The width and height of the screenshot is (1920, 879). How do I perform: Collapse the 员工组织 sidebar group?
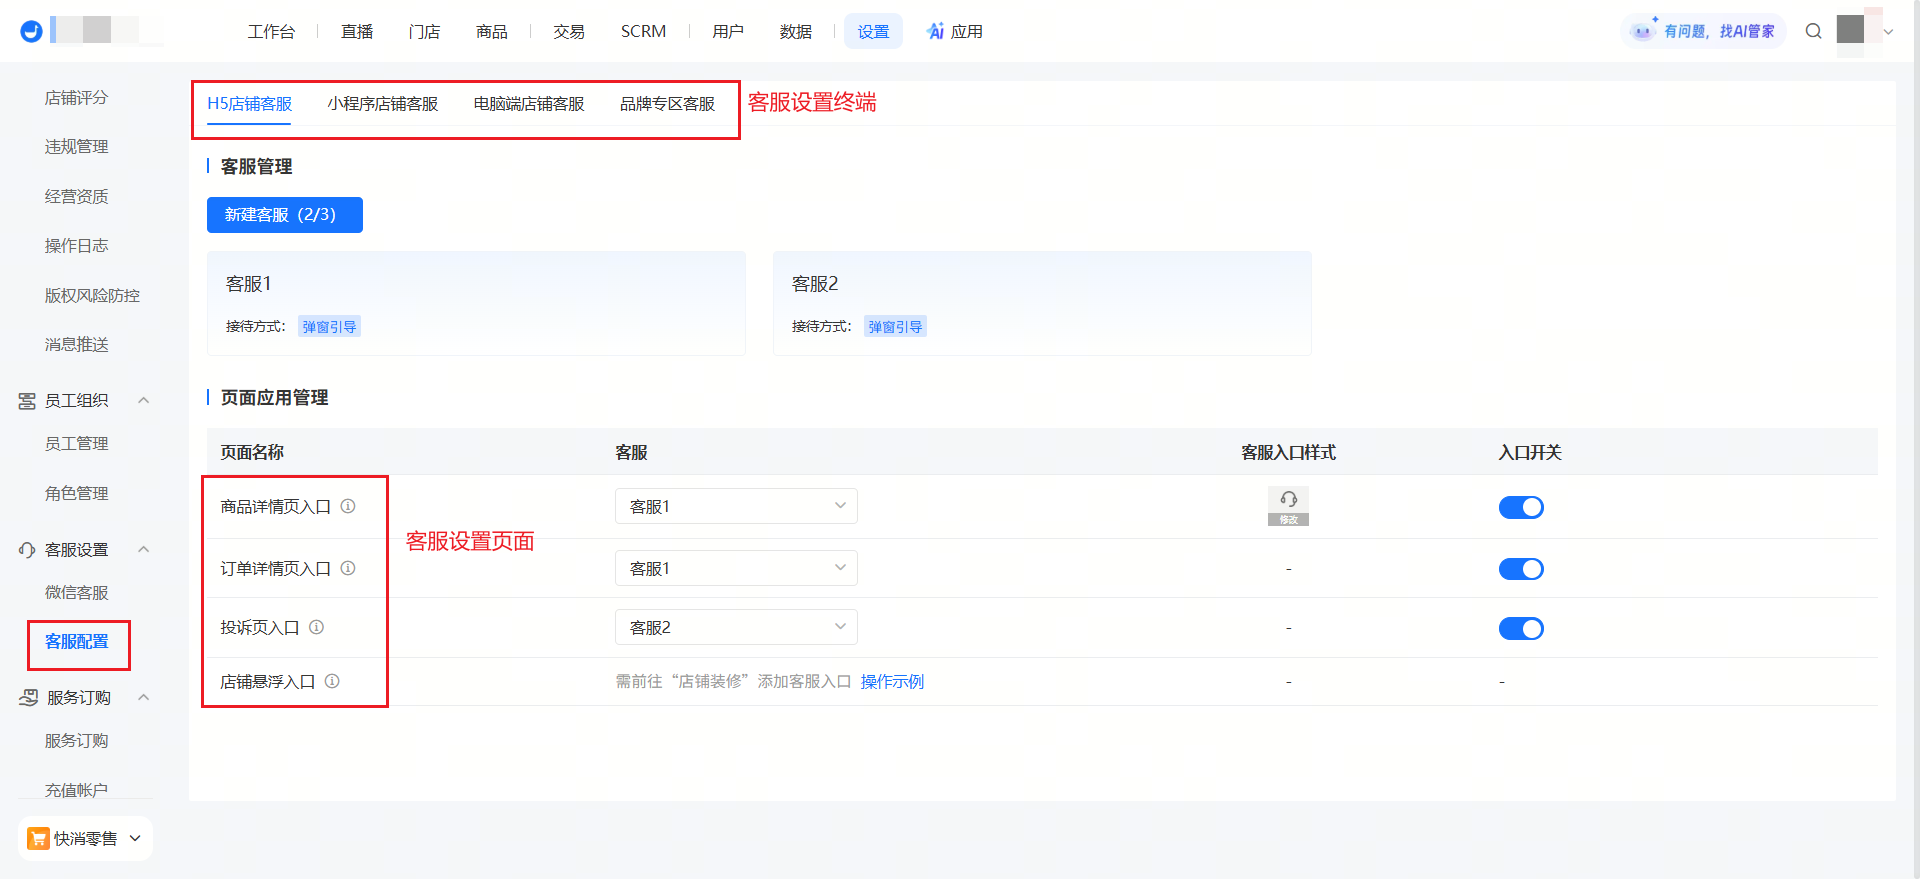[x=143, y=400]
